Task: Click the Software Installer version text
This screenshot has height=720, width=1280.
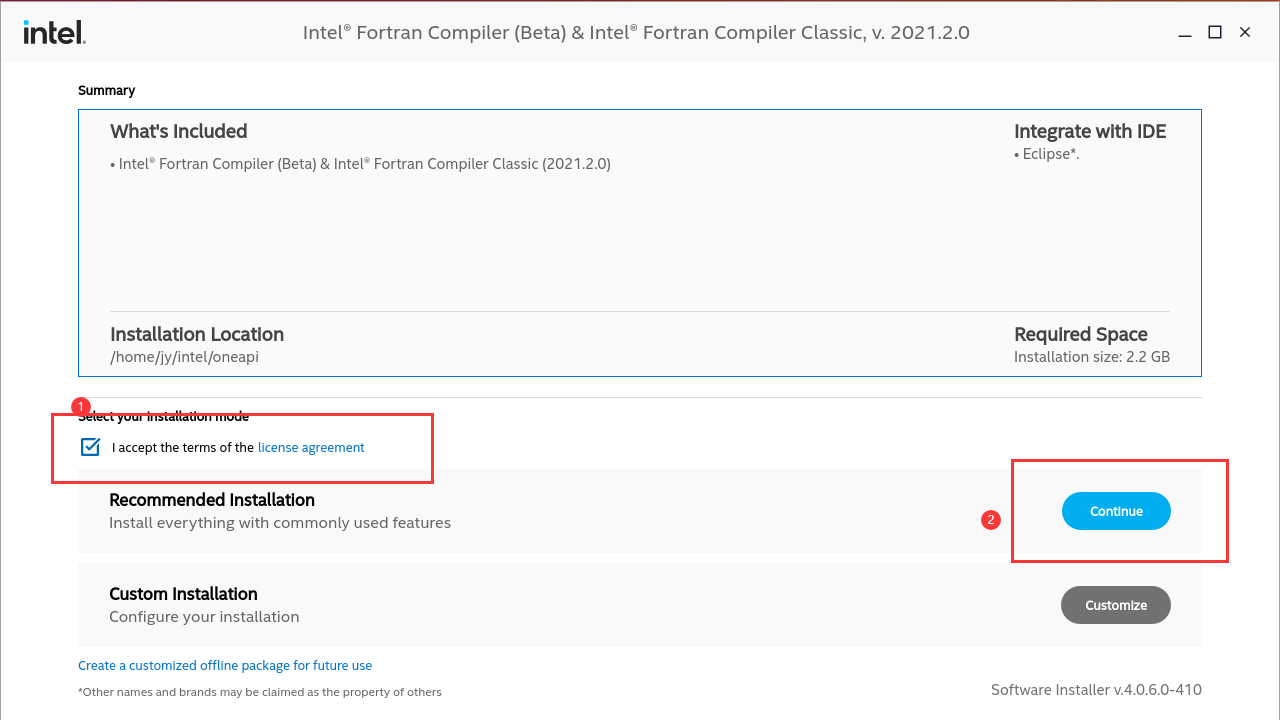Action: [x=1096, y=689]
